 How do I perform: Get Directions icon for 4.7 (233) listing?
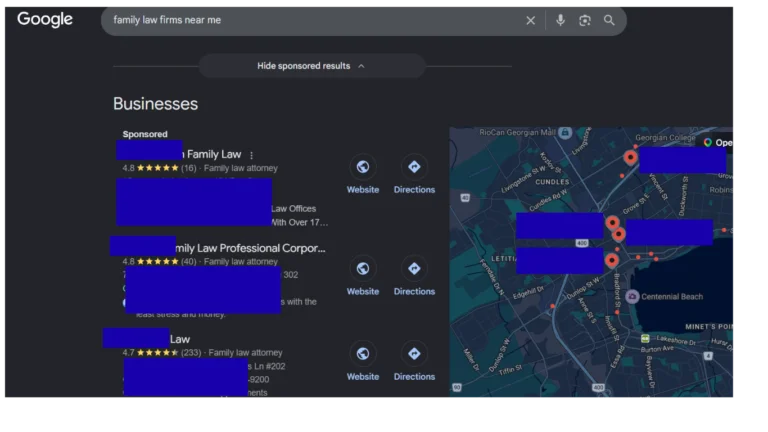point(414,354)
